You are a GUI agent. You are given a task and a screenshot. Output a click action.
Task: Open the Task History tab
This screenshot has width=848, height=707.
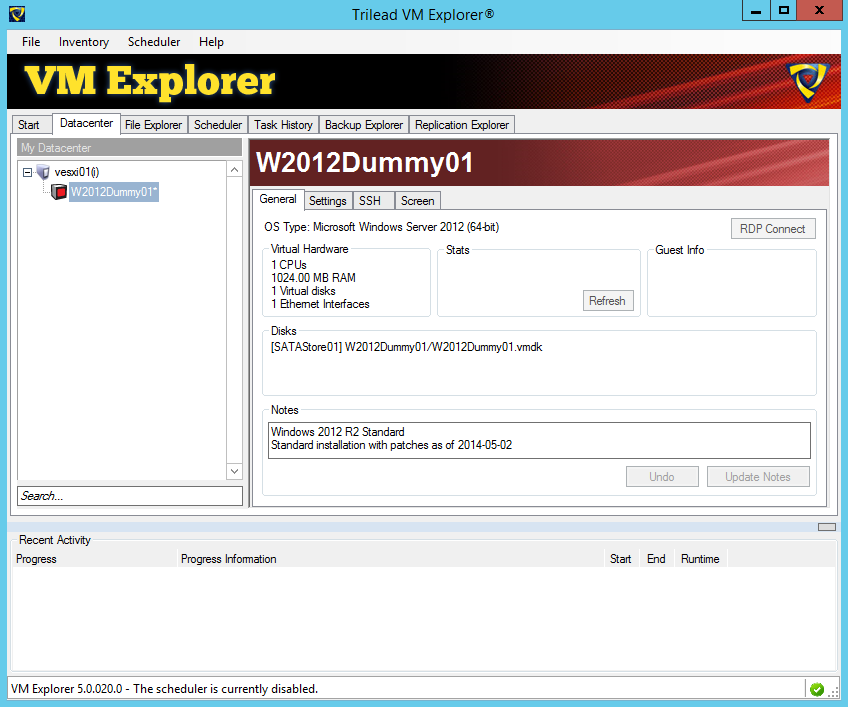tap(283, 125)
